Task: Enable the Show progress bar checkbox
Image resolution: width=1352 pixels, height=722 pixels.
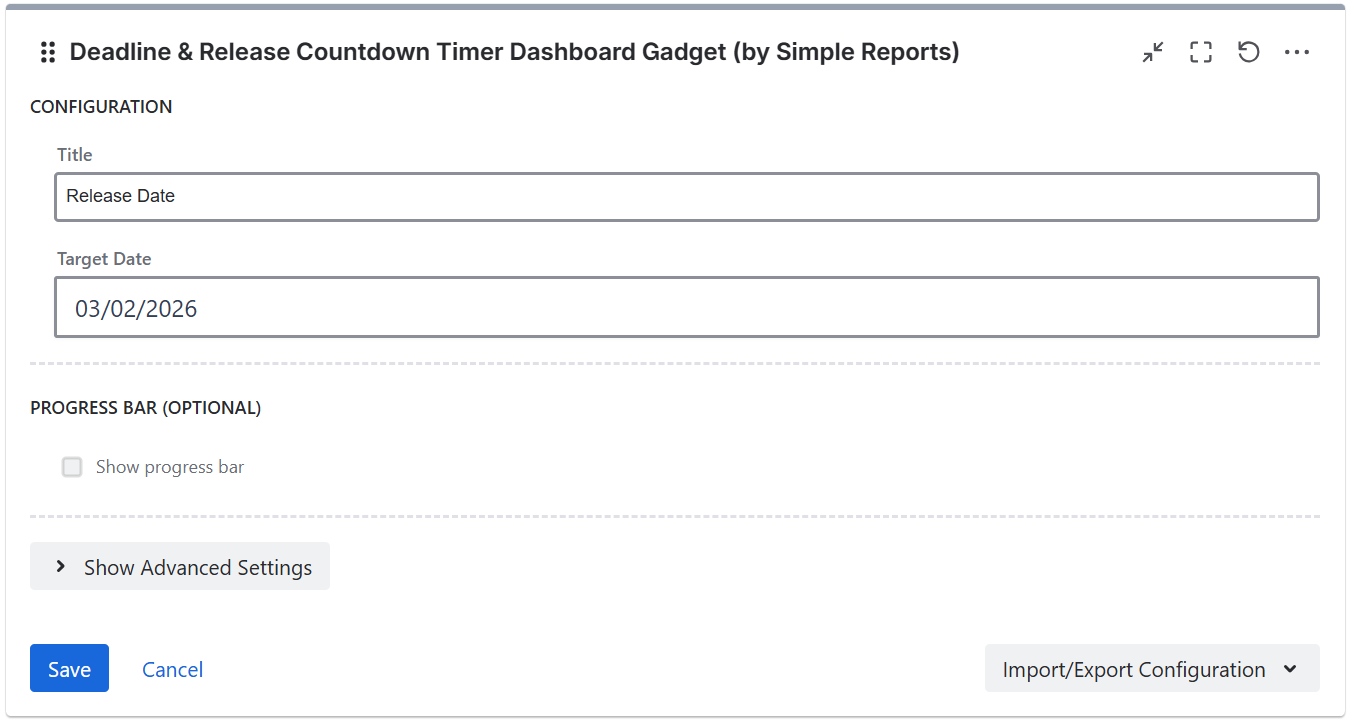Action: (x=72, y=467)
